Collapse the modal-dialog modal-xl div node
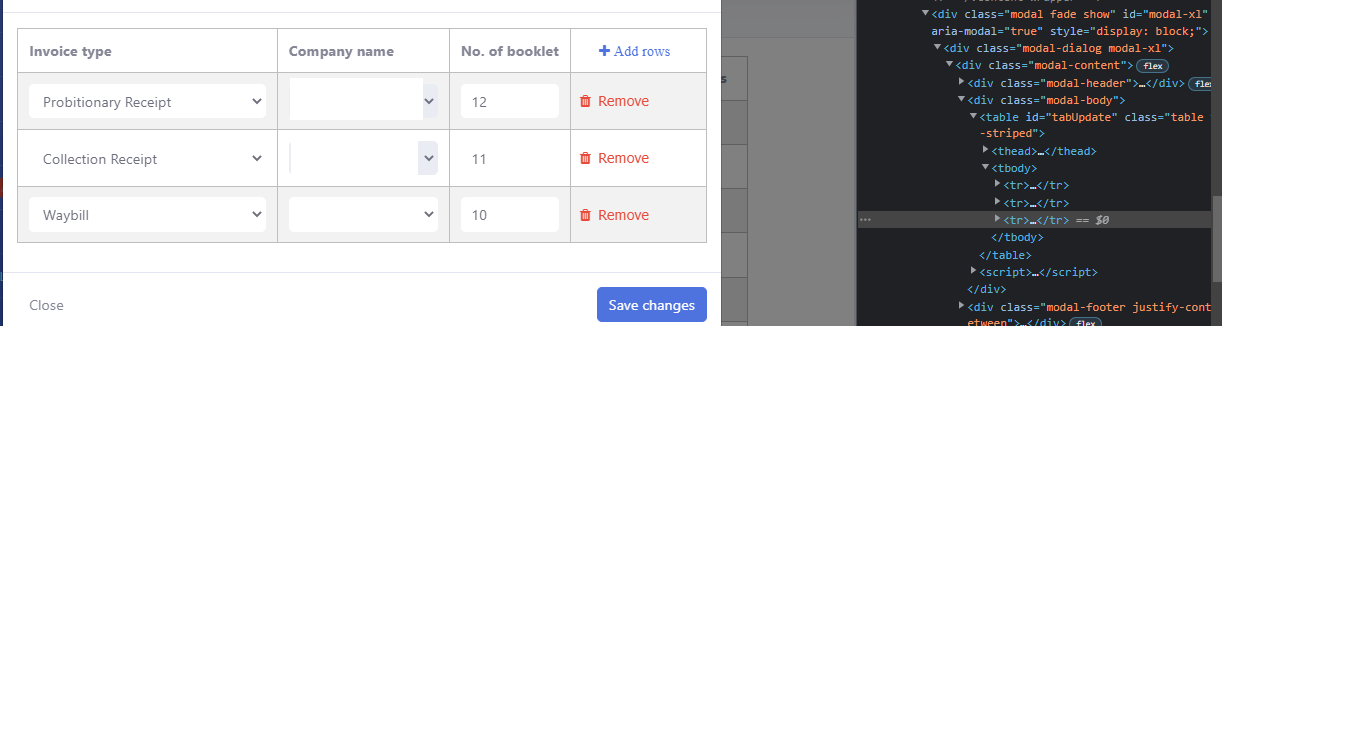Screen dimensions: 1361x736 point(938,47)
